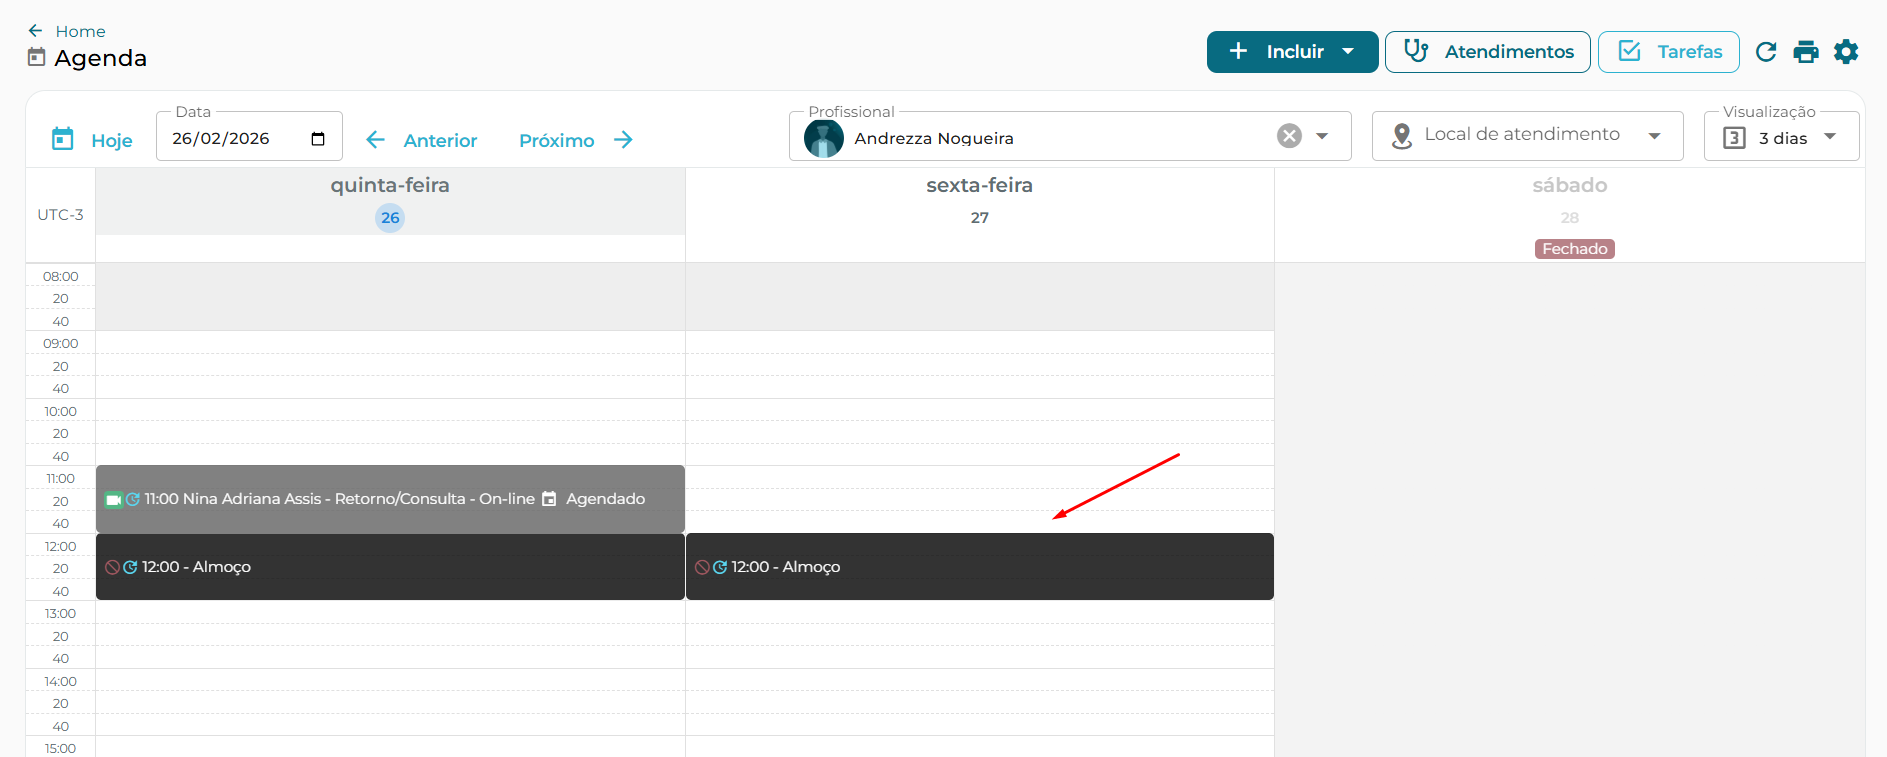Click Andrezza Nogueira's profile avatar
The height and width of the screenshot is (757, 1887).
[x=824, y=138]
